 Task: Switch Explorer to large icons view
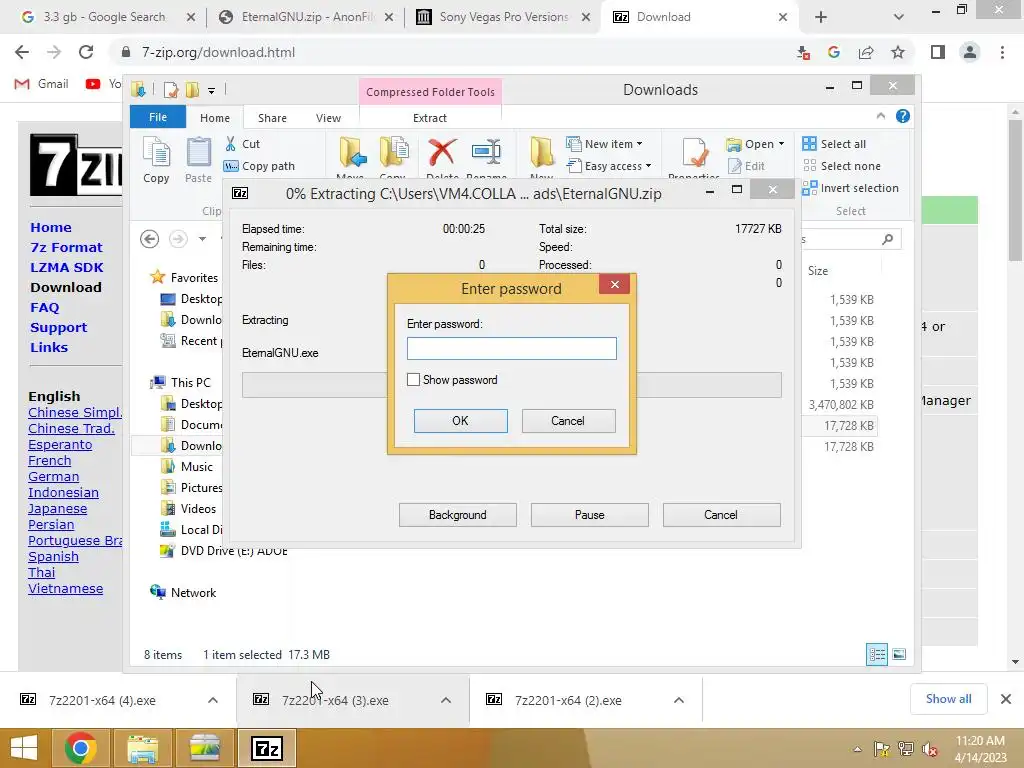(x=899, y=654)
